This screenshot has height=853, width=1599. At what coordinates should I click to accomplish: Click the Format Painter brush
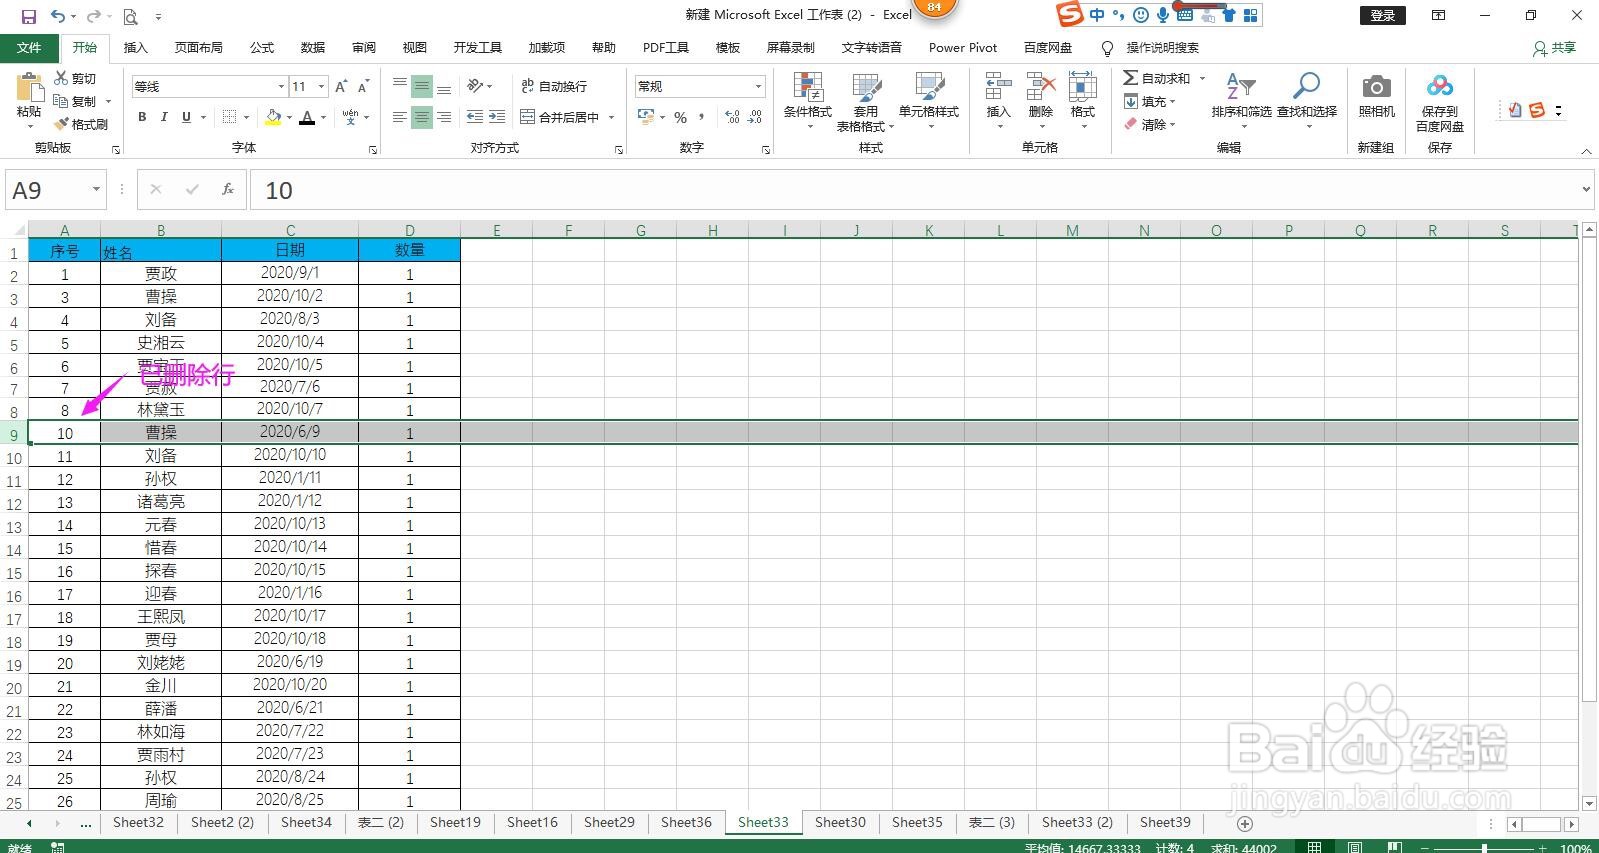pos(62,124)
